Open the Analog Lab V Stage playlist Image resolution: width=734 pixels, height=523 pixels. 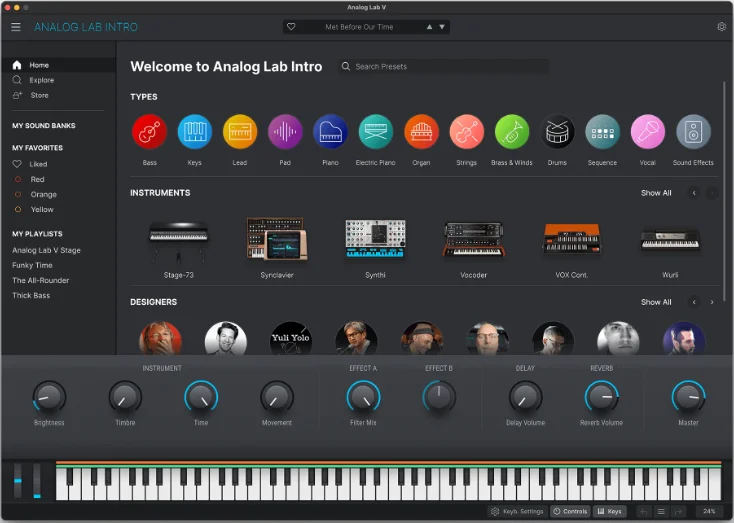[46, 250]
